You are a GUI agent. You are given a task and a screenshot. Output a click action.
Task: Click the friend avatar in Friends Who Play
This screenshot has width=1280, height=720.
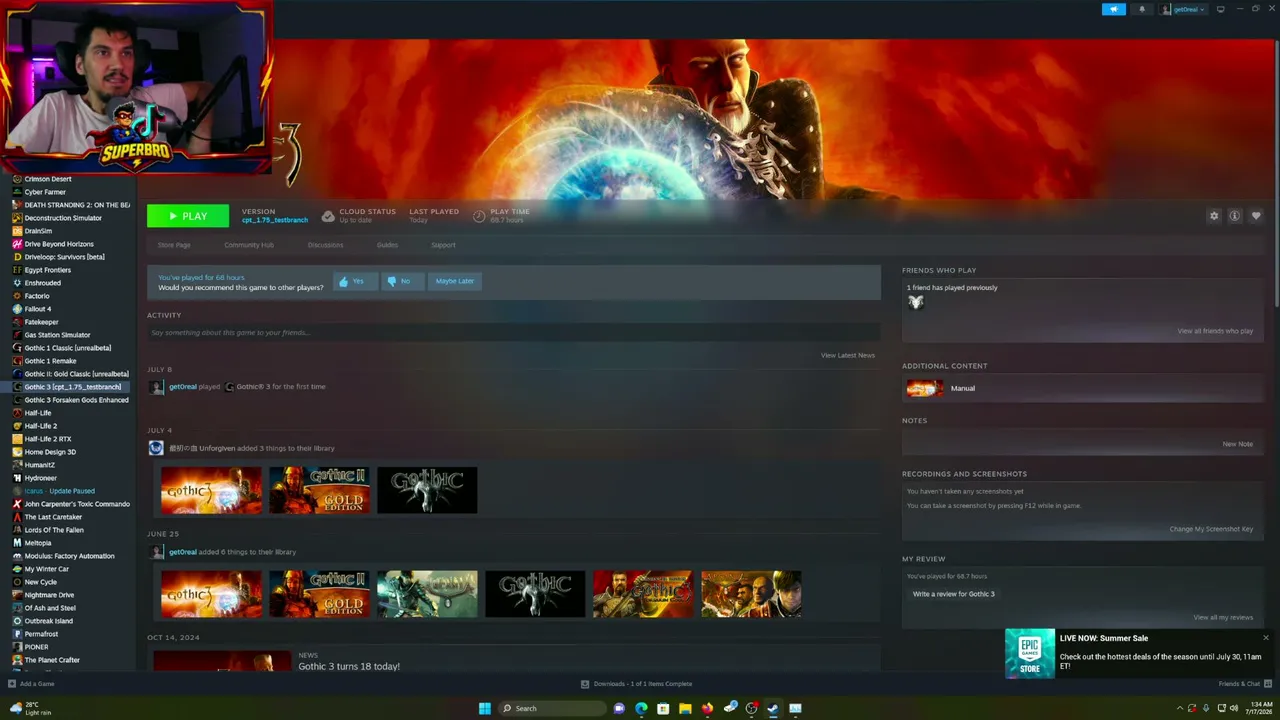point(915,302)
